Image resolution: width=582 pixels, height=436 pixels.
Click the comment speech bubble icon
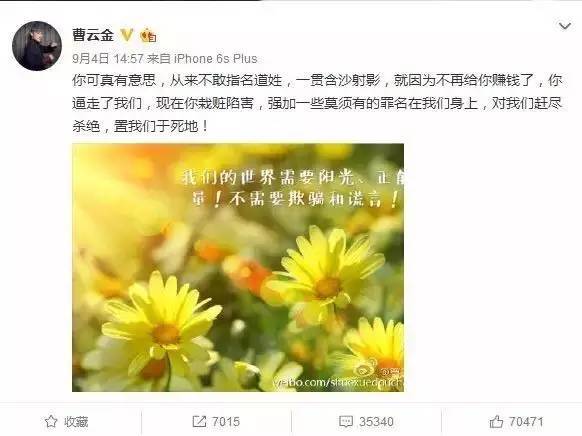click(x=346, y=422)
